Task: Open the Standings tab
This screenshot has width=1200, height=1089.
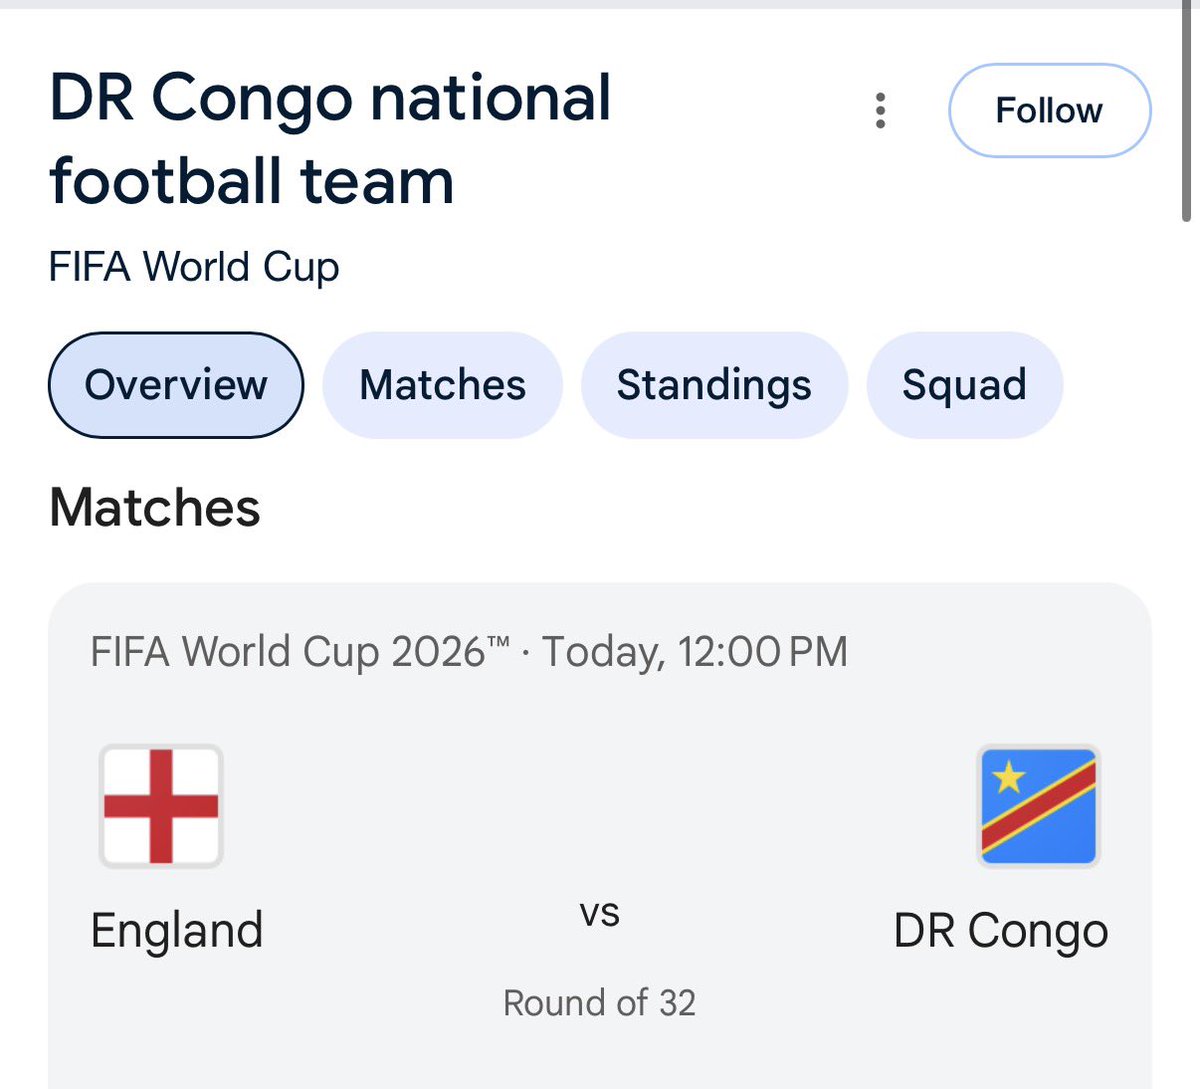Action: click(714, 385)
